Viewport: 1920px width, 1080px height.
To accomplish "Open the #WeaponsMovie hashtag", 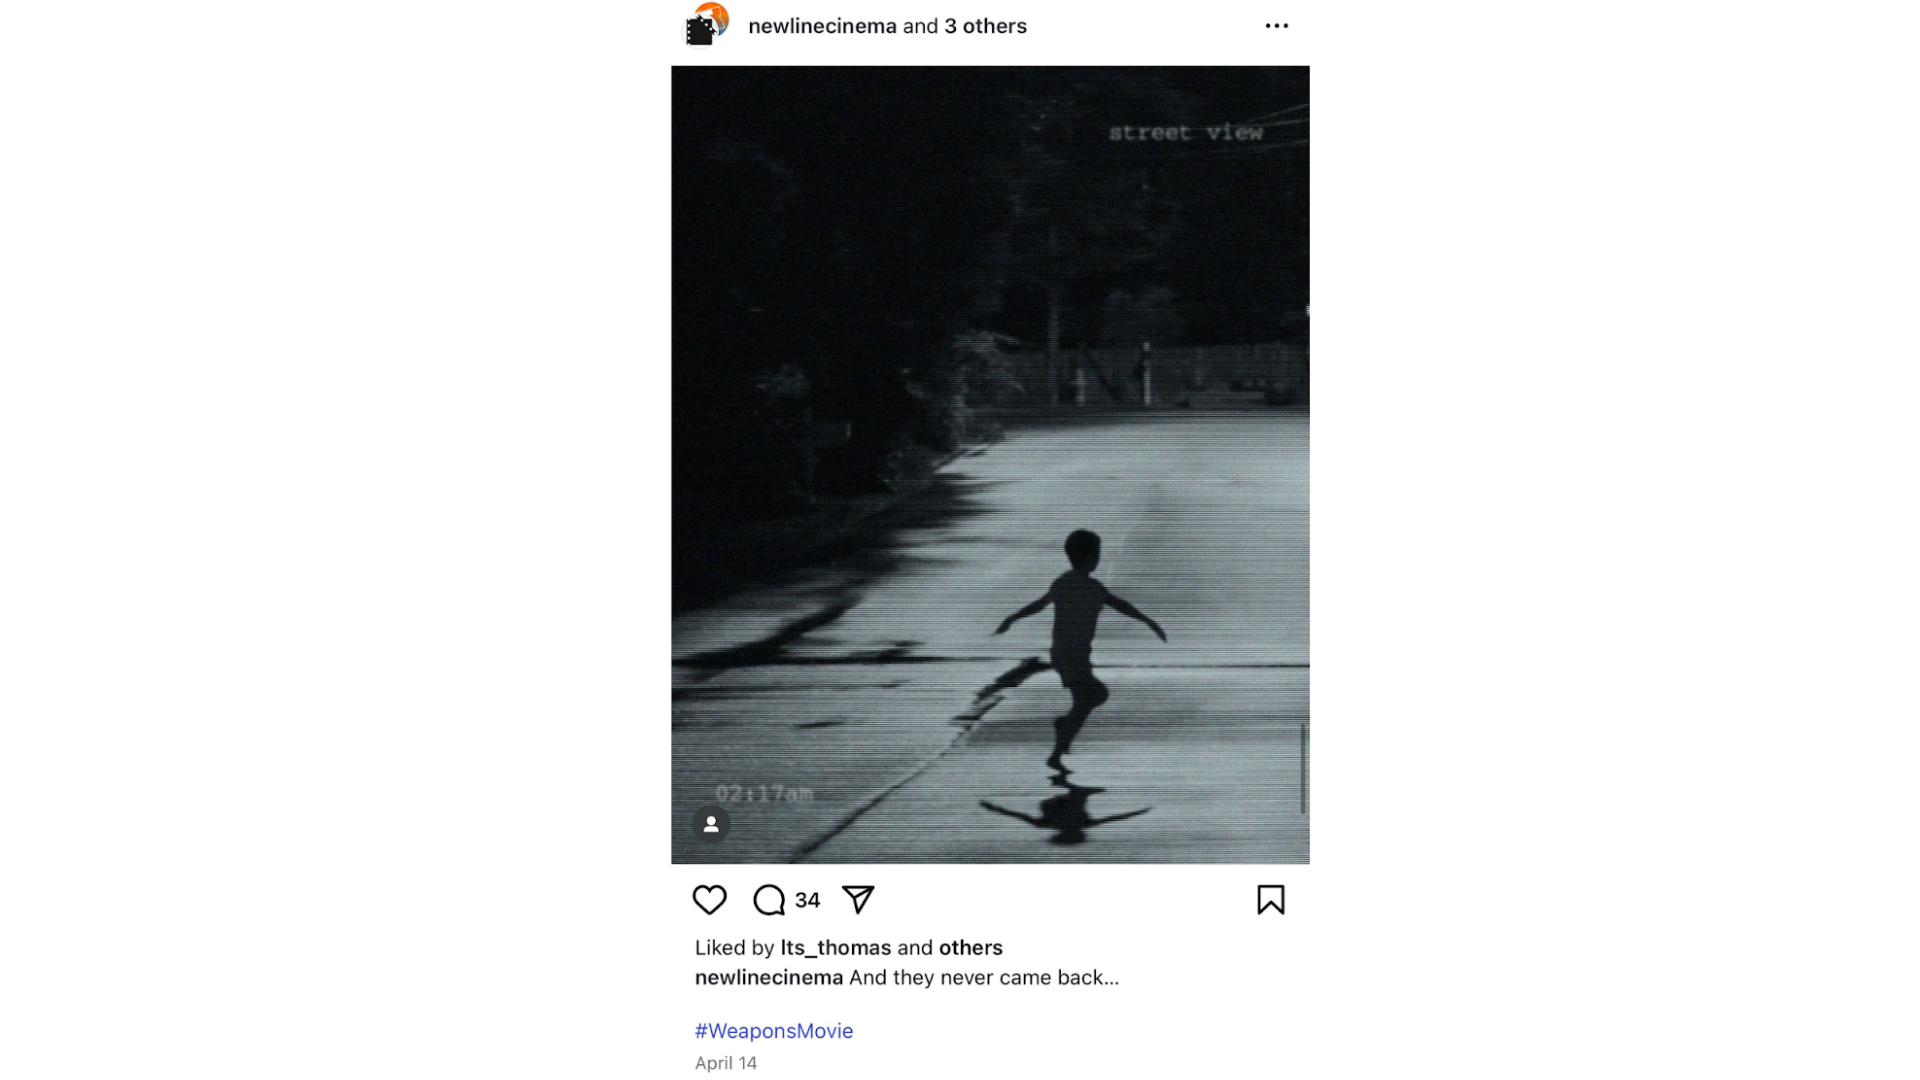I will click(x=774, y=1031).
